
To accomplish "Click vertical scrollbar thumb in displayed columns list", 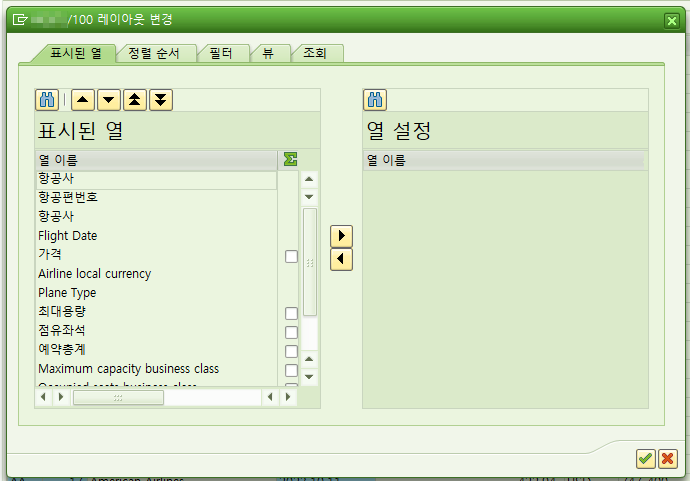I will 310,262.
